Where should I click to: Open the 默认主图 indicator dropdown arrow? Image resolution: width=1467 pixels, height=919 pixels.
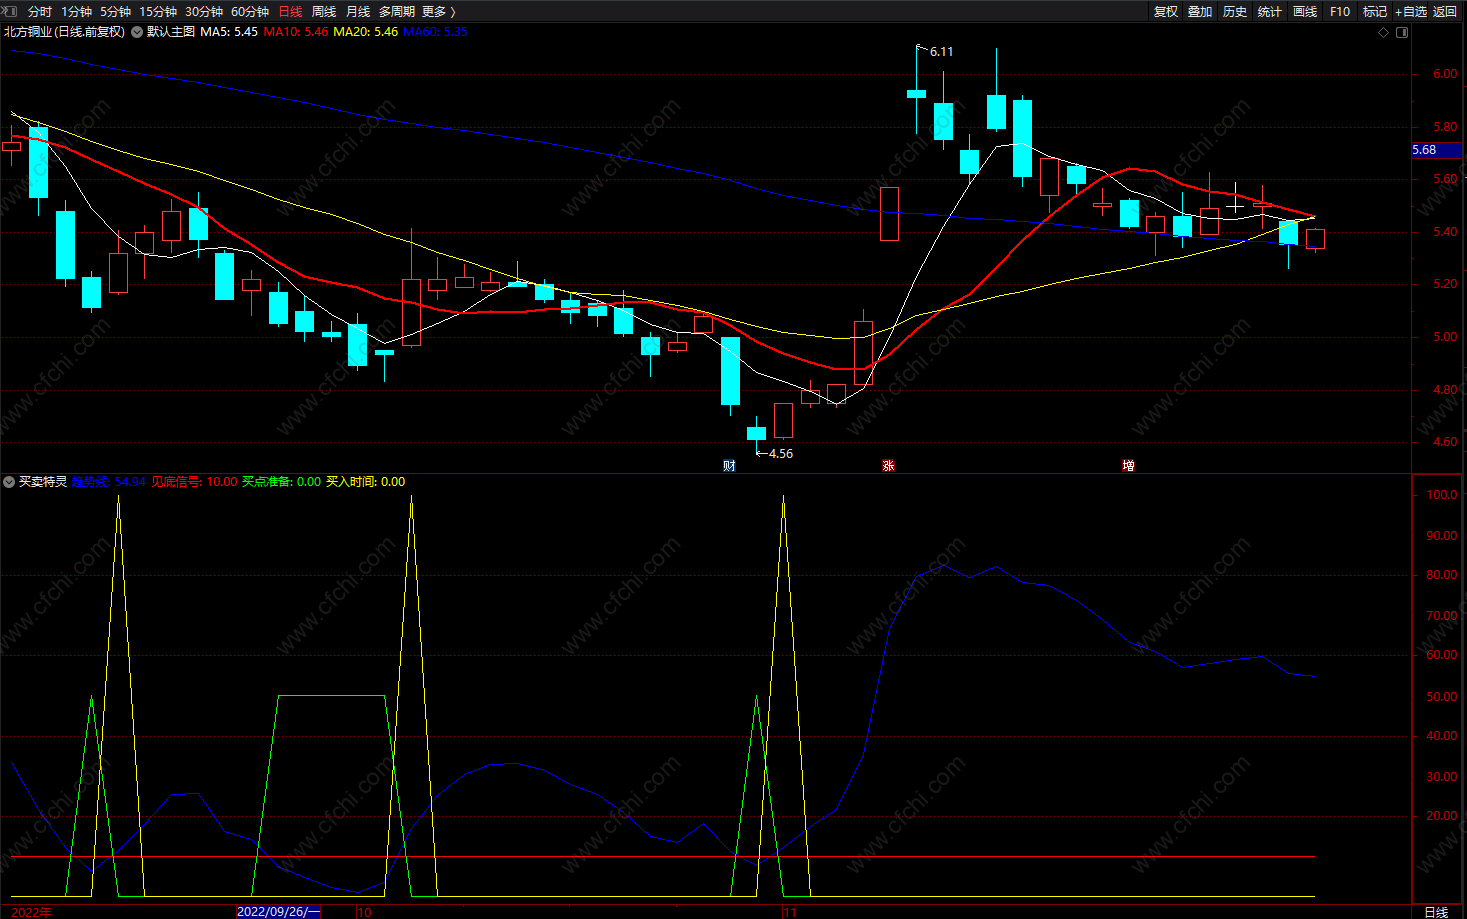(x=136, y=32)
